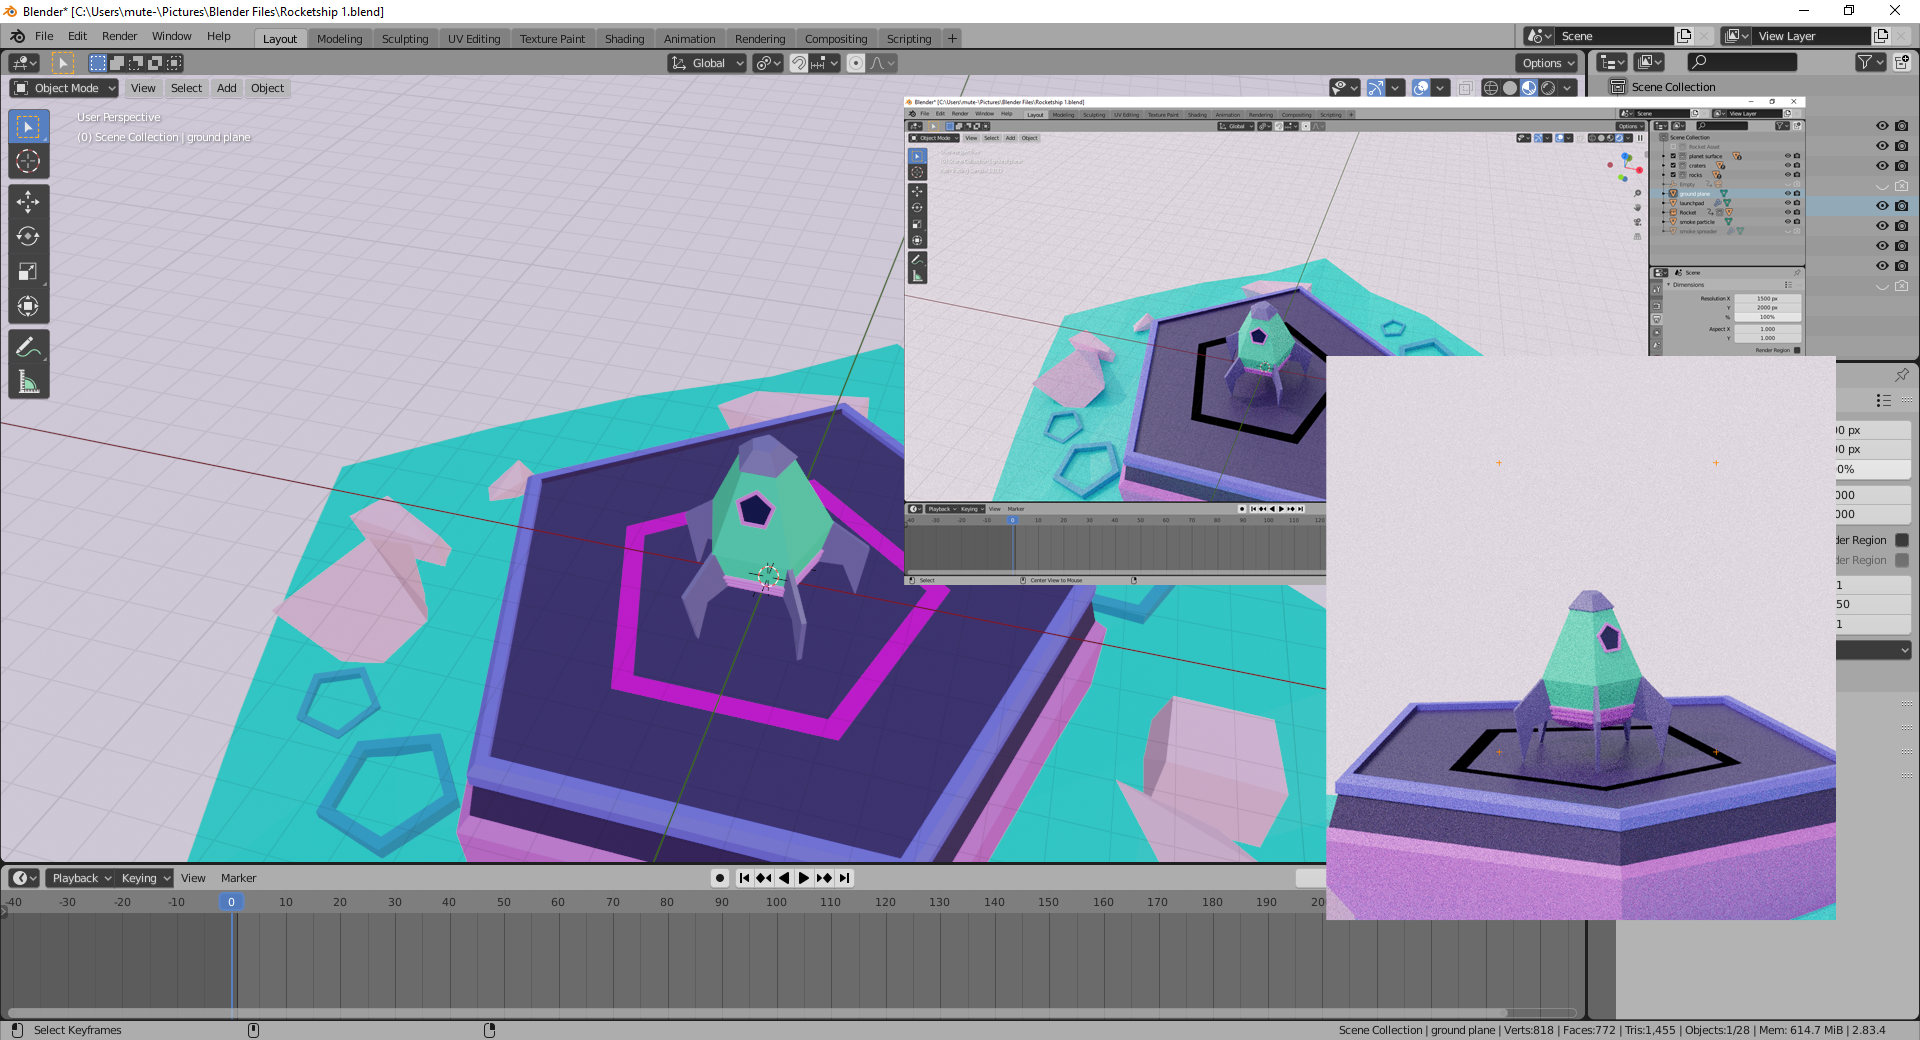1920x1040 pixels.
Task: Open the Global transform orientation dropdown
Action: click(707, 63)
